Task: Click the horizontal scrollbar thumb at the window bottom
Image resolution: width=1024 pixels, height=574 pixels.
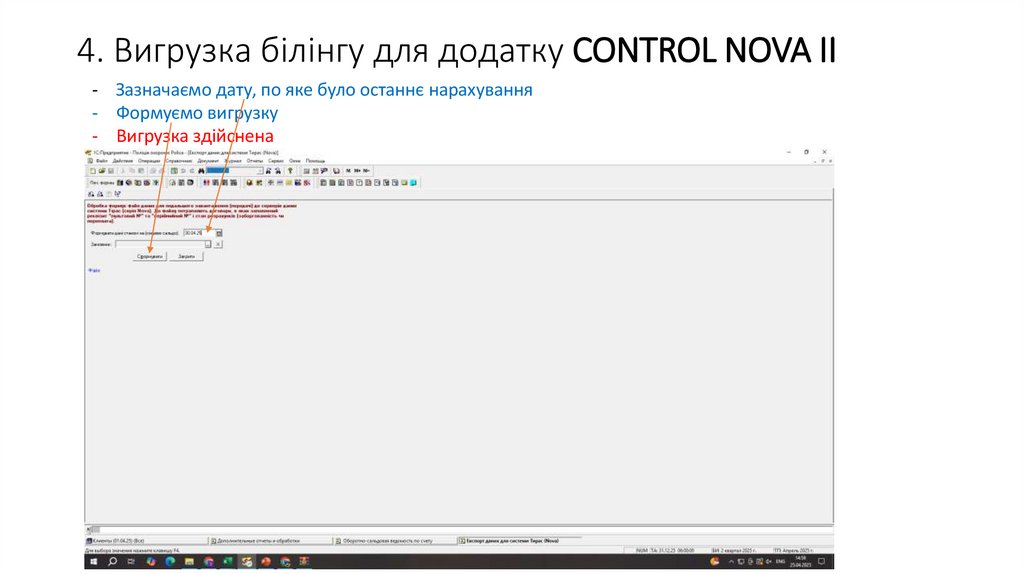Action: pos(95,530)
